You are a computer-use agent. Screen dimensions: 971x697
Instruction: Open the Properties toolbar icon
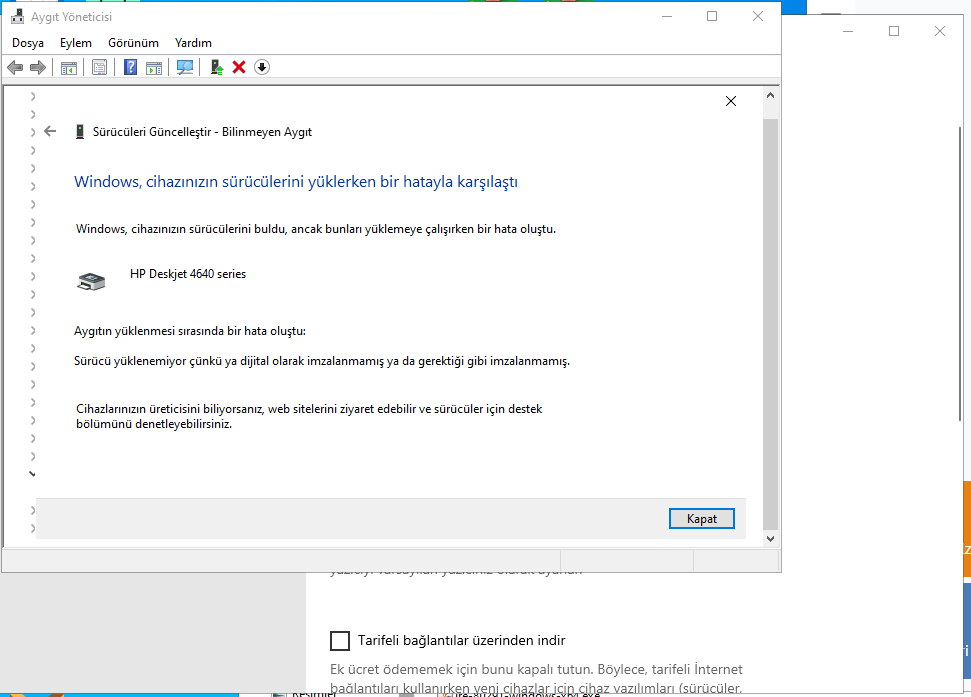[x=99, y=67]
